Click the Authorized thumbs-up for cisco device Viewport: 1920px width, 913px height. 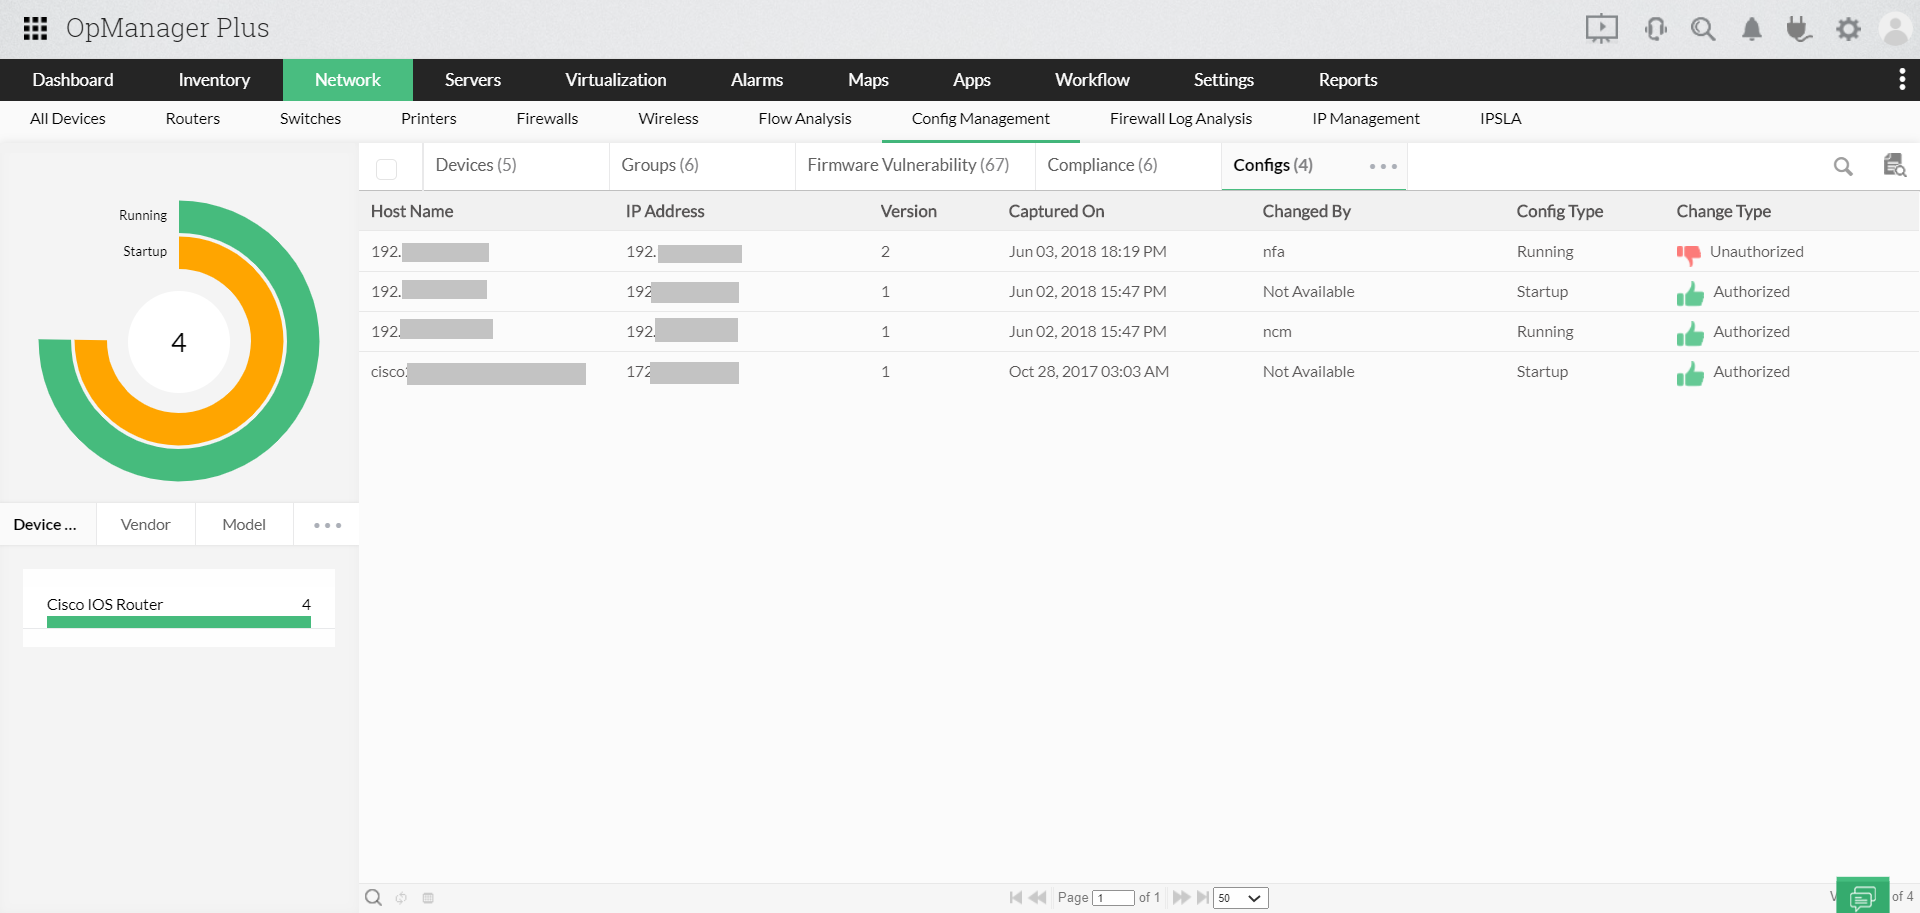coord(1690,373)
